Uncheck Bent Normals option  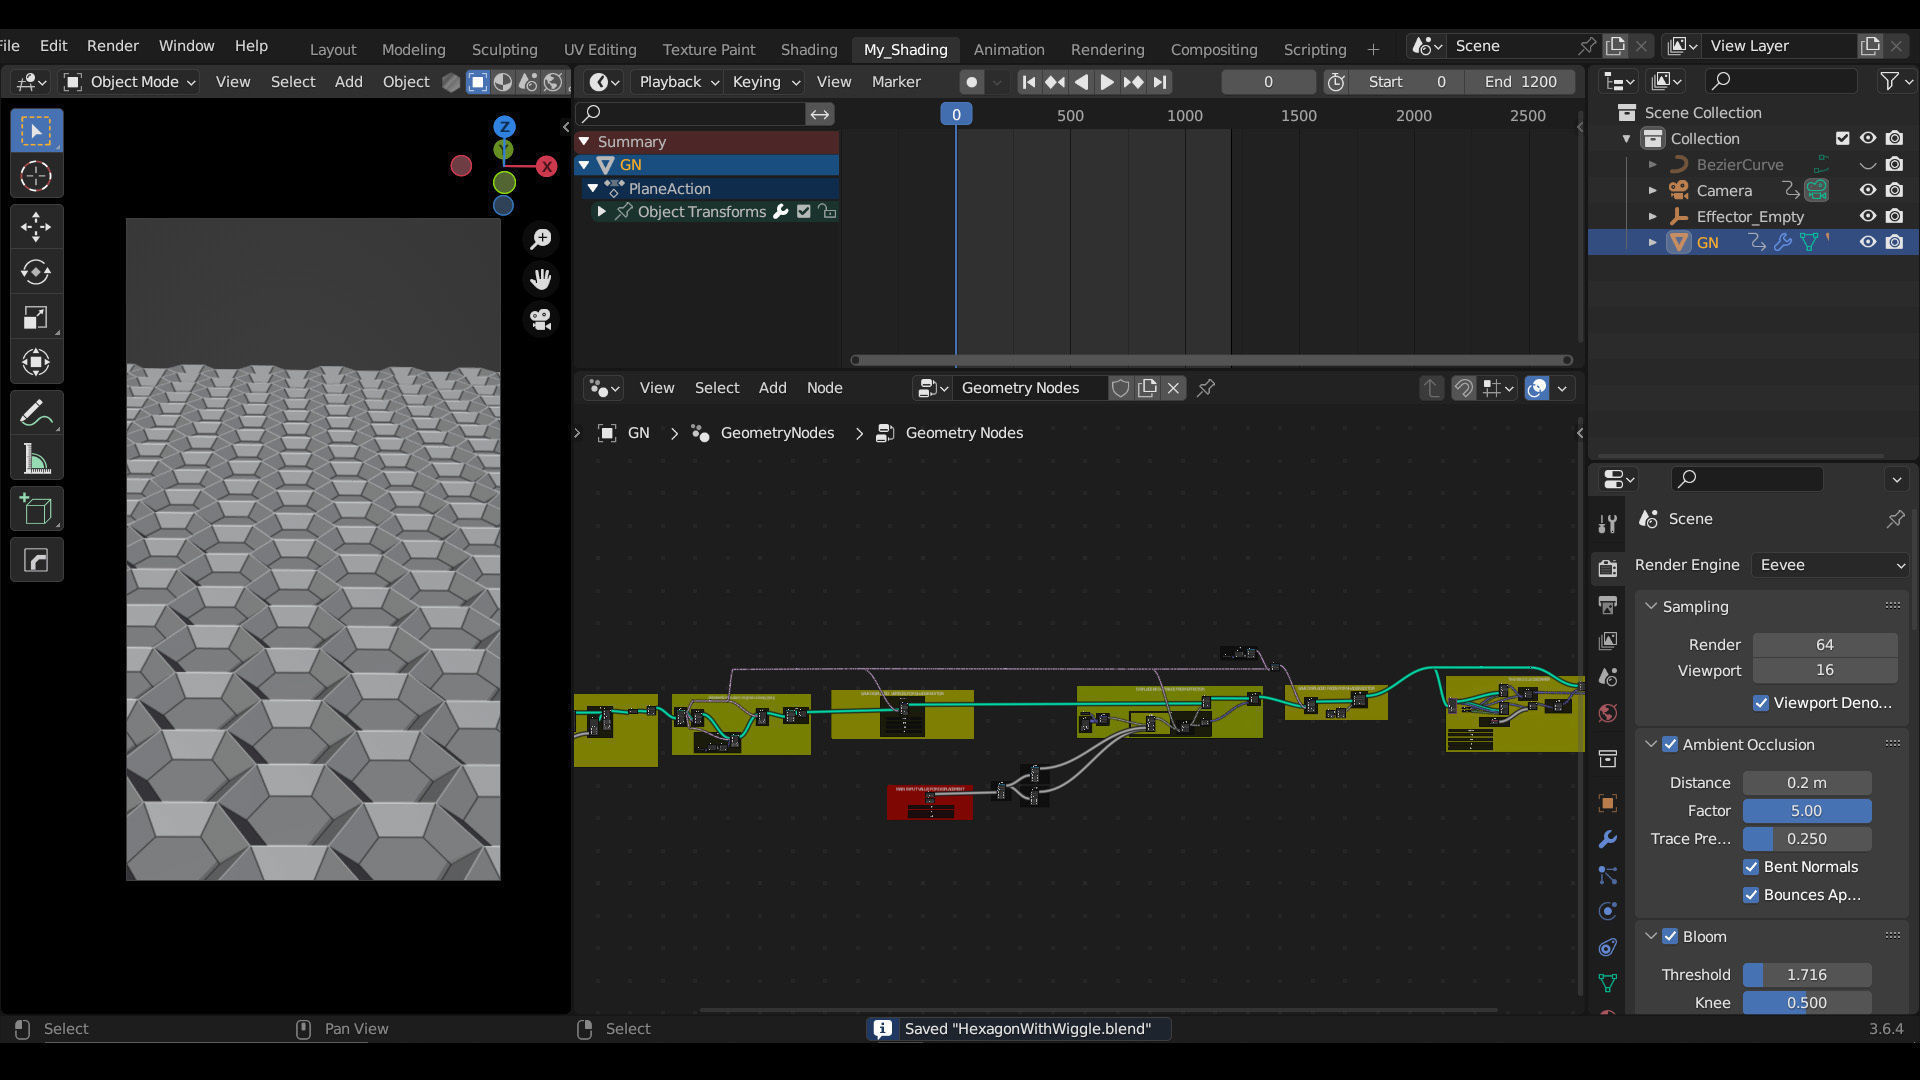pos(1751,867)
